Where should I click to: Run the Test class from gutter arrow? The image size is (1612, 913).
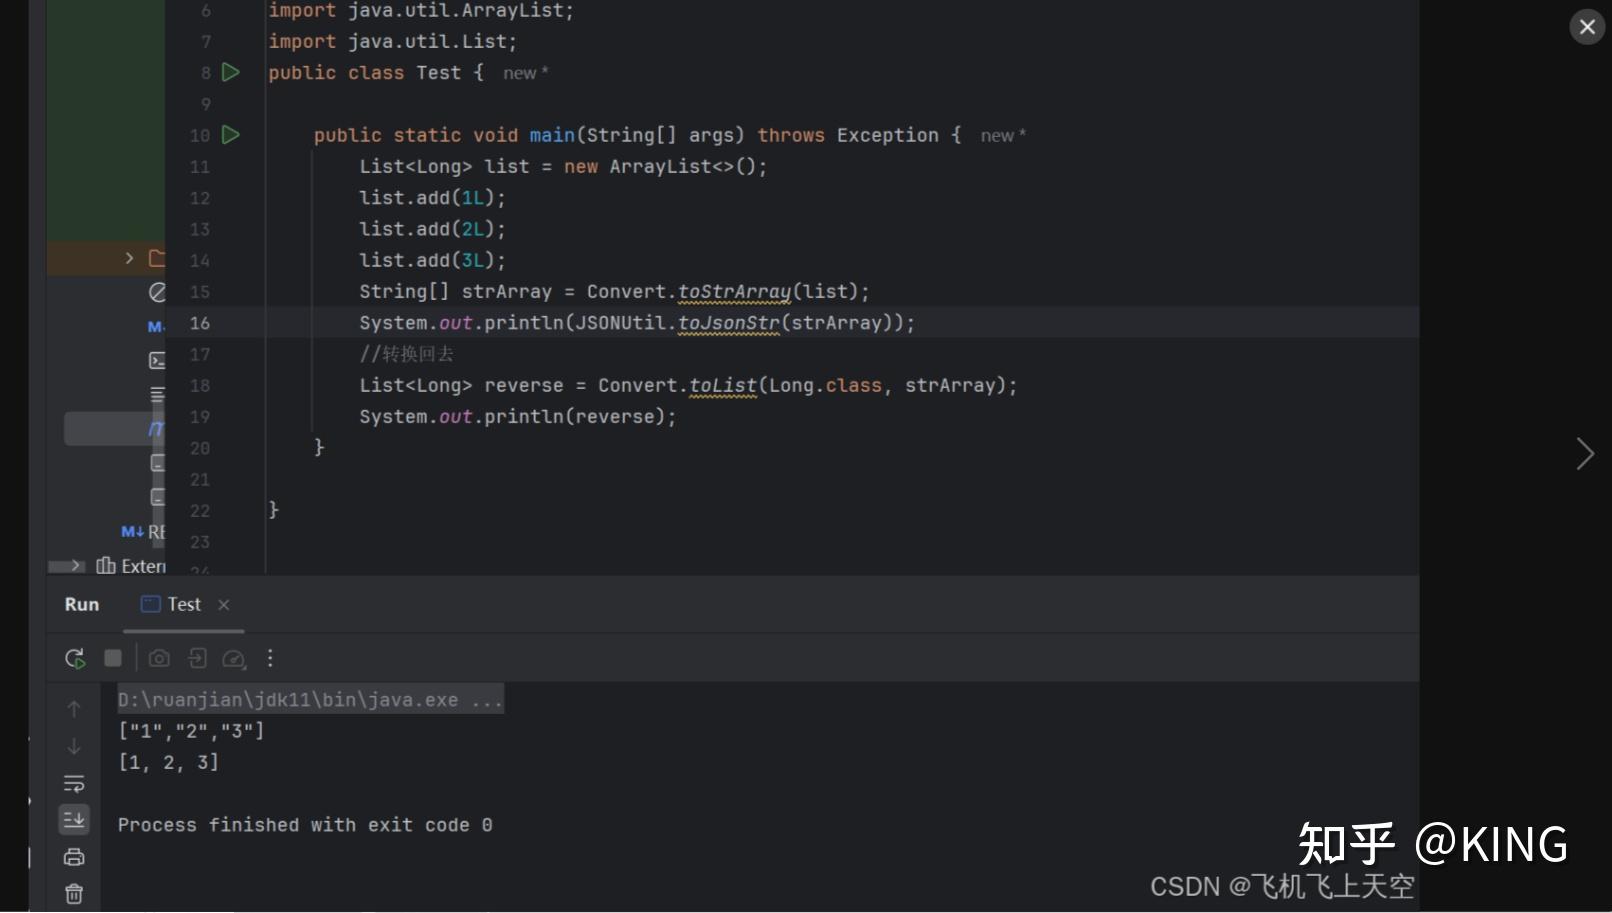pos(231,72)
